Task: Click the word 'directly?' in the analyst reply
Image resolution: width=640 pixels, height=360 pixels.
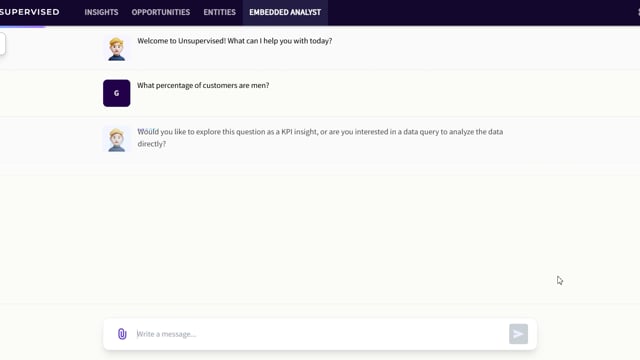Action: tap(151, 144)
